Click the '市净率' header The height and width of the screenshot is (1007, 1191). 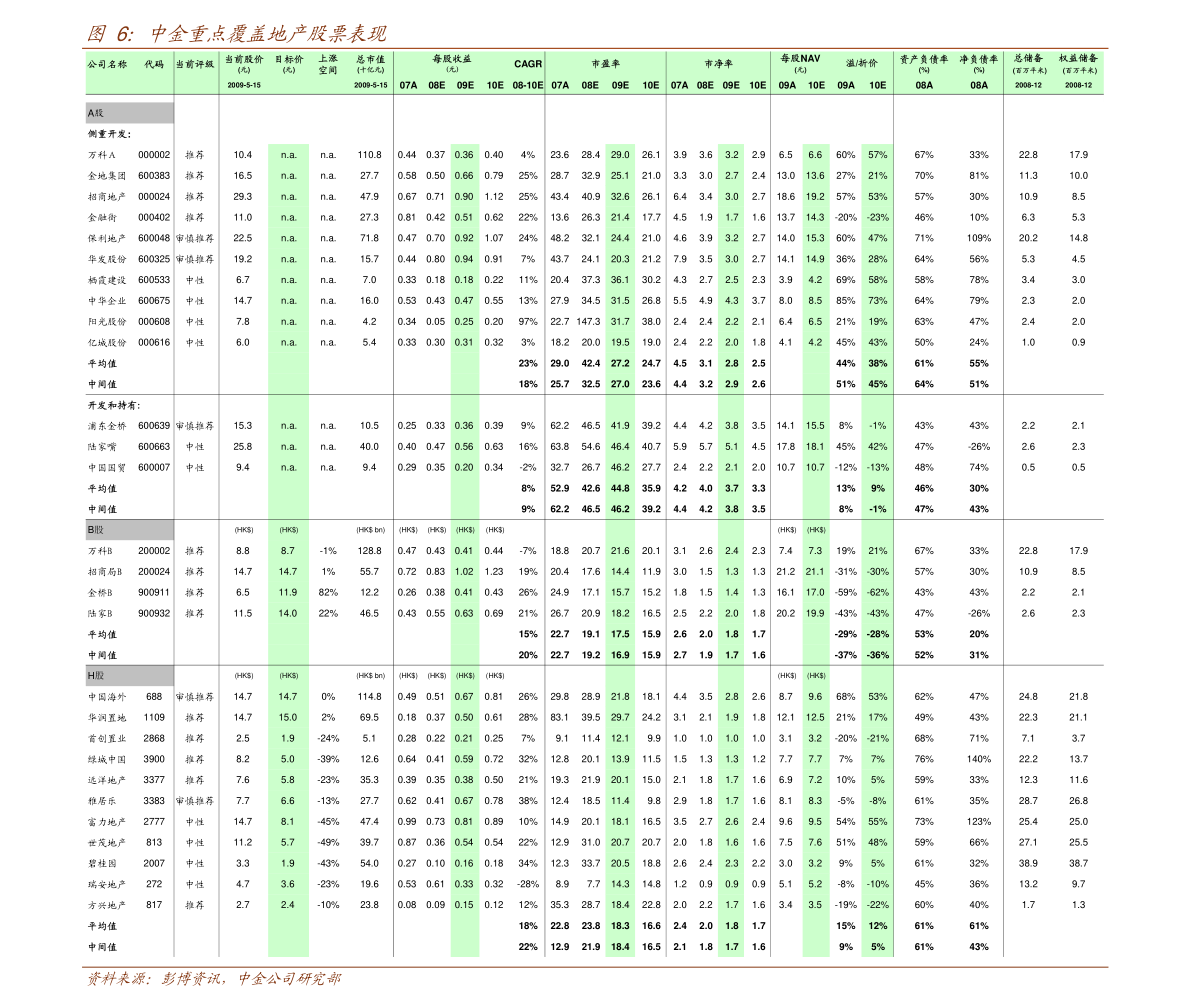pos(719,64)
